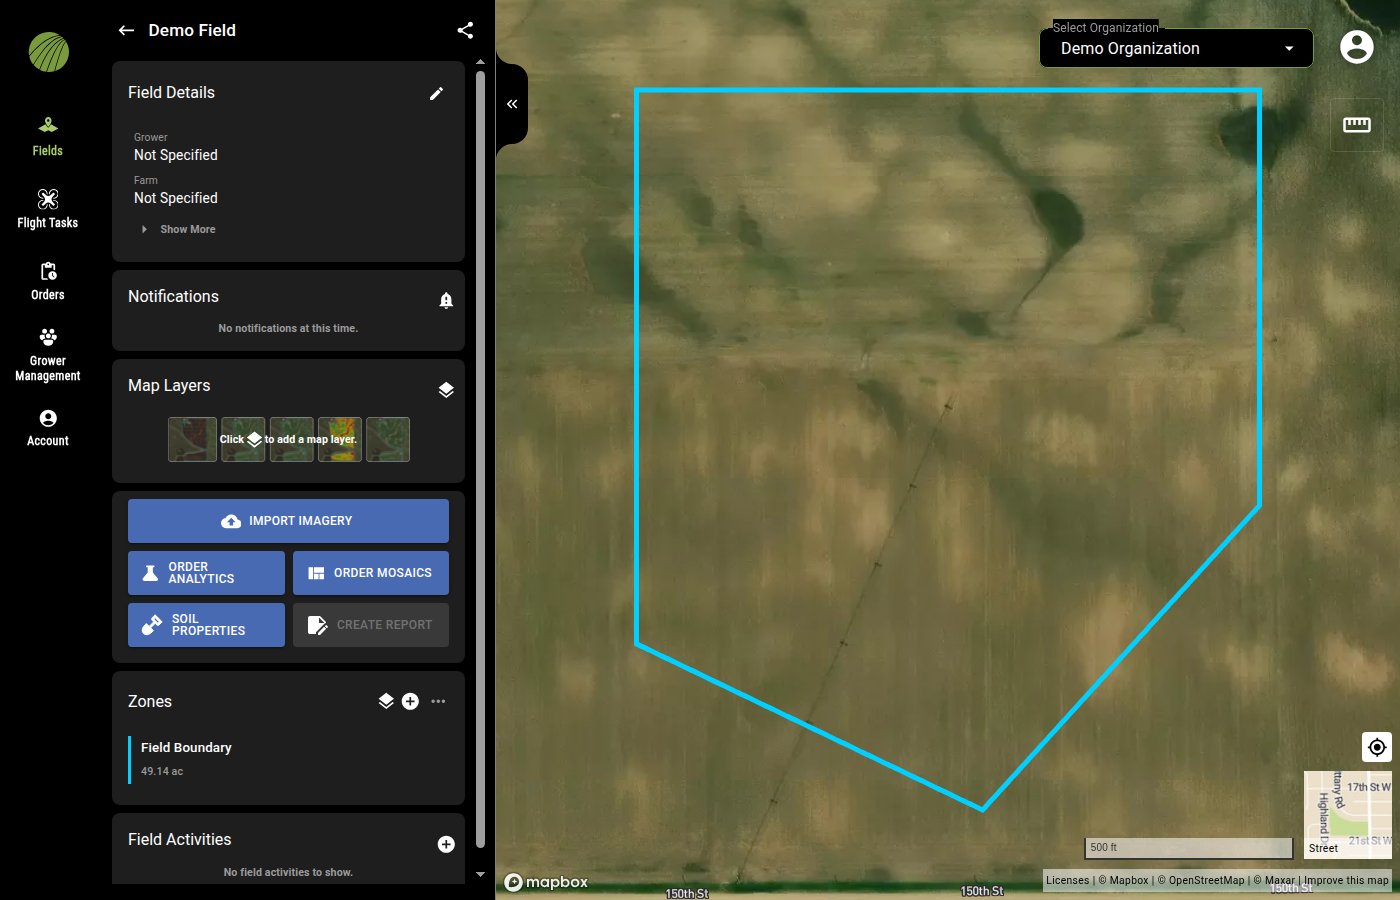Select first map layer thumbnail

pos(193,439)
